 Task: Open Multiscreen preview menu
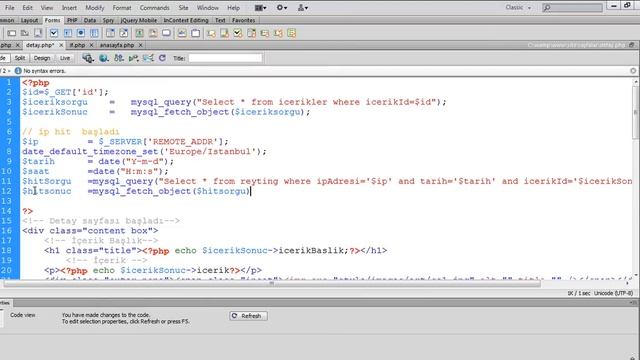pos(88,58)
